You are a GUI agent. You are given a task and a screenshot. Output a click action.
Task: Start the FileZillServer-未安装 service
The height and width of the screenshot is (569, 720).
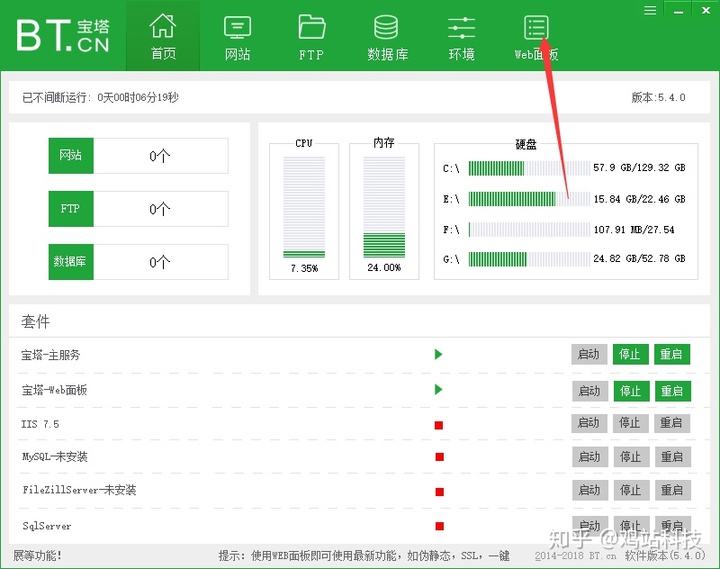coord(590,490)
